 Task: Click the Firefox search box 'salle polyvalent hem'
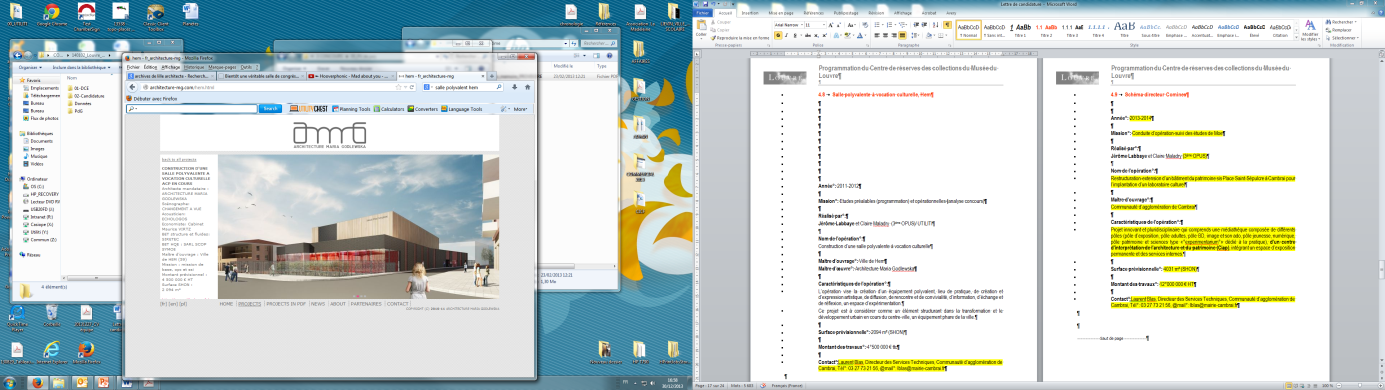tap(462, 87)
